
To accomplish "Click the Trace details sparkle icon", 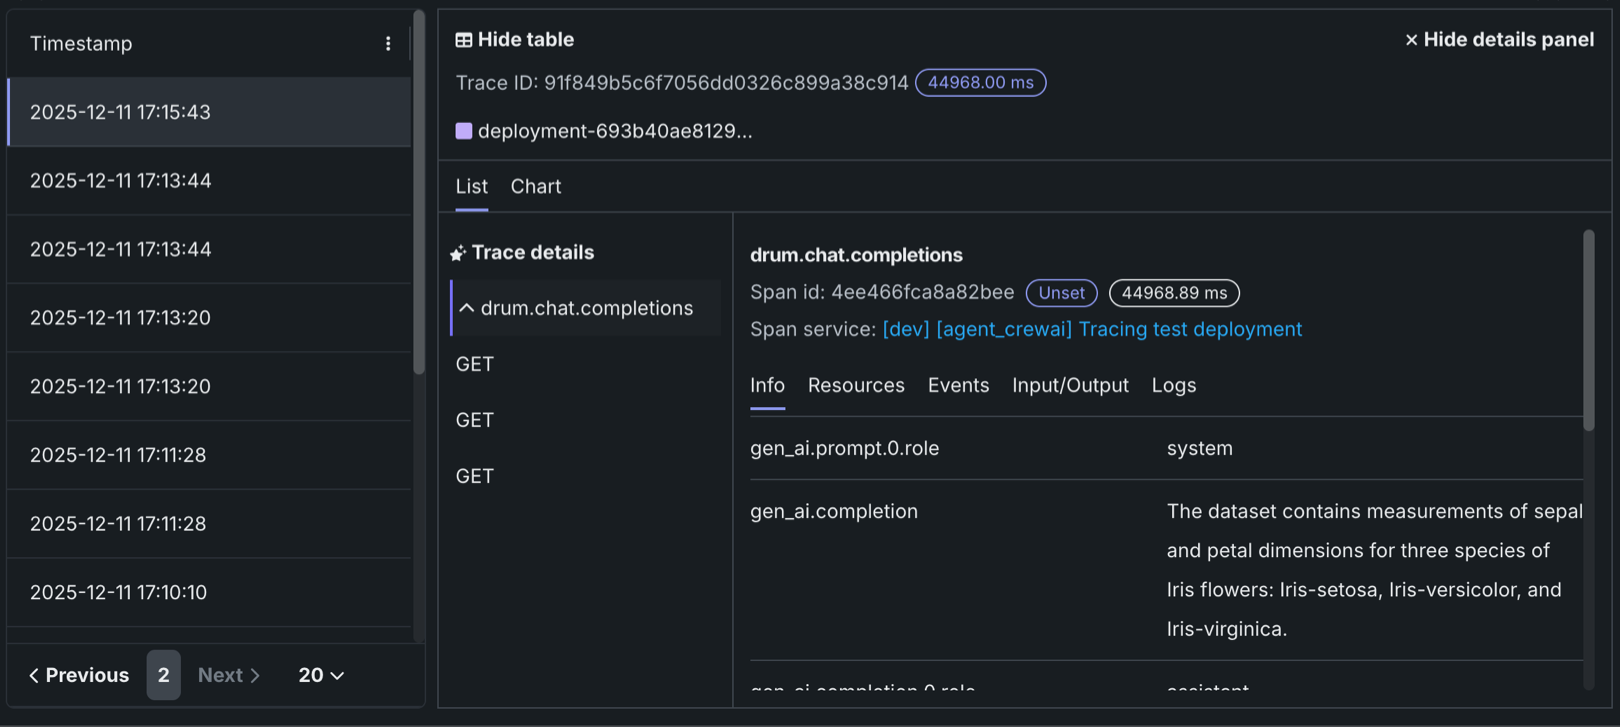I will point(458,253).
